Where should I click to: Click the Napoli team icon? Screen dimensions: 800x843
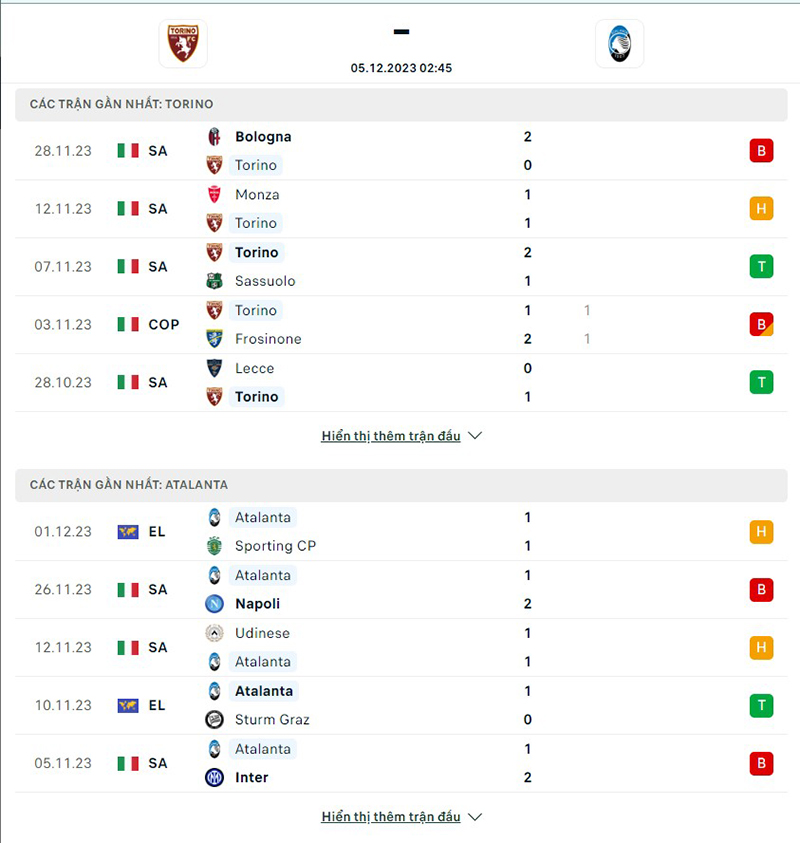point(213,603)
